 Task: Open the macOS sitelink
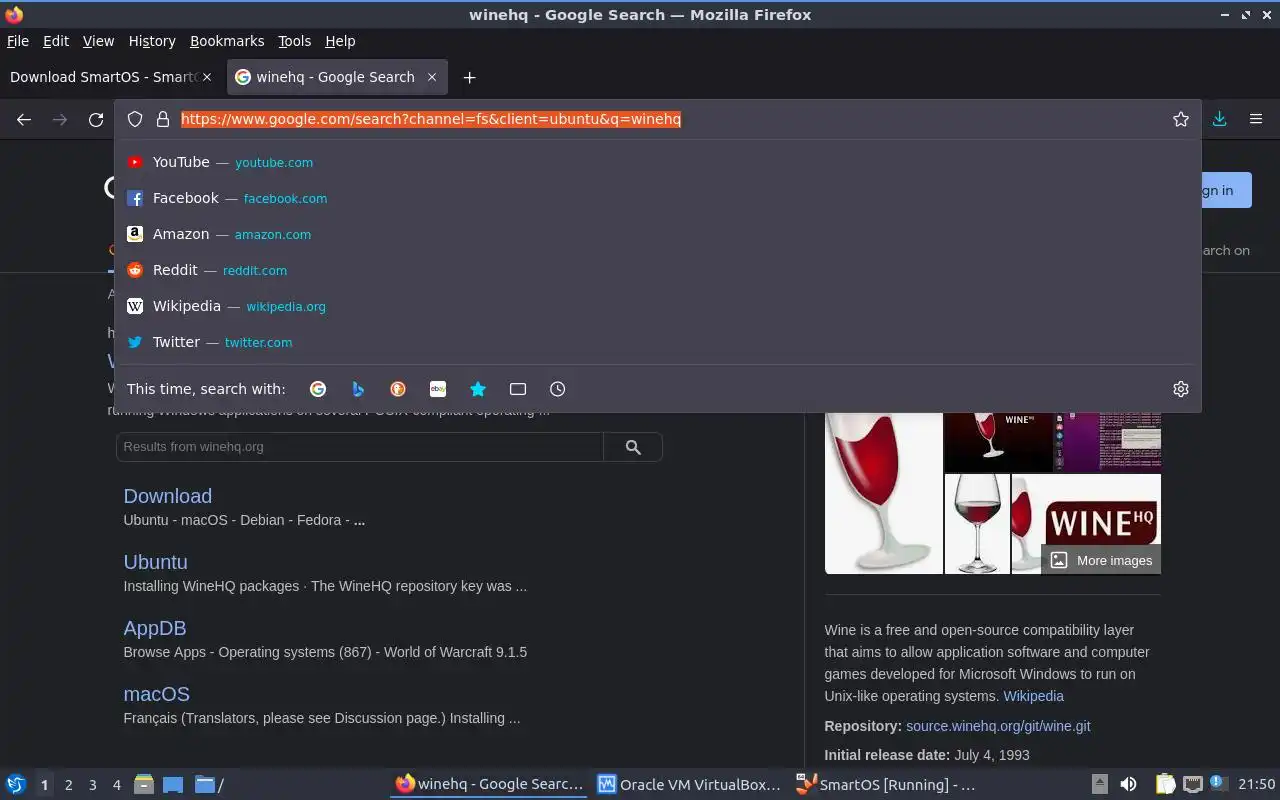point(157,694)
